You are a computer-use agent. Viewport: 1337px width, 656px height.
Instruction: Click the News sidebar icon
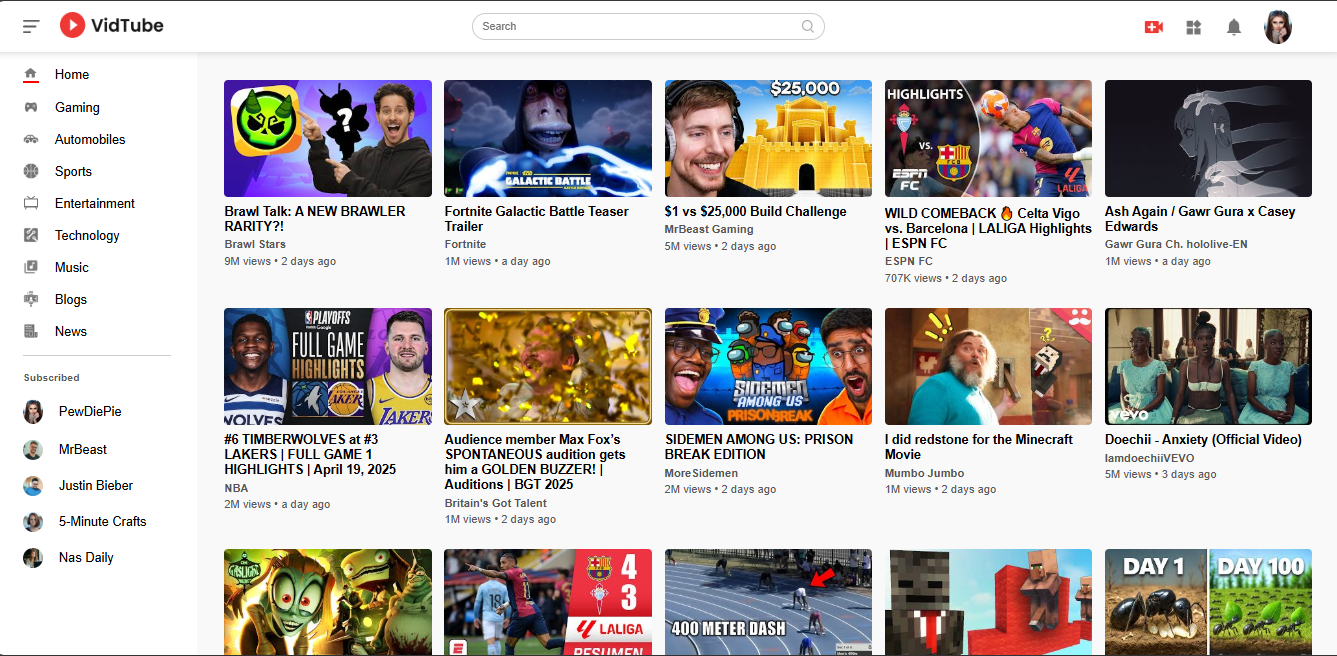coord(31,331)
